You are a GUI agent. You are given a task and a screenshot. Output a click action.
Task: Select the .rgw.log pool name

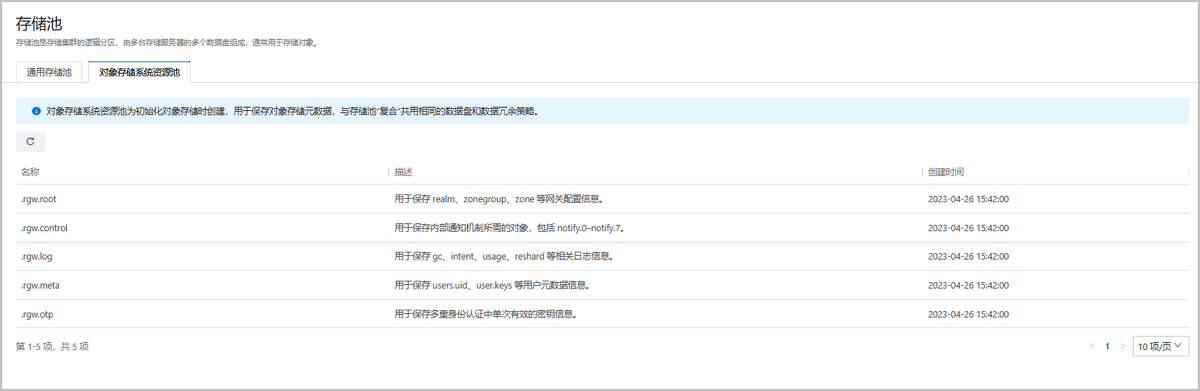tap(36, 256)
